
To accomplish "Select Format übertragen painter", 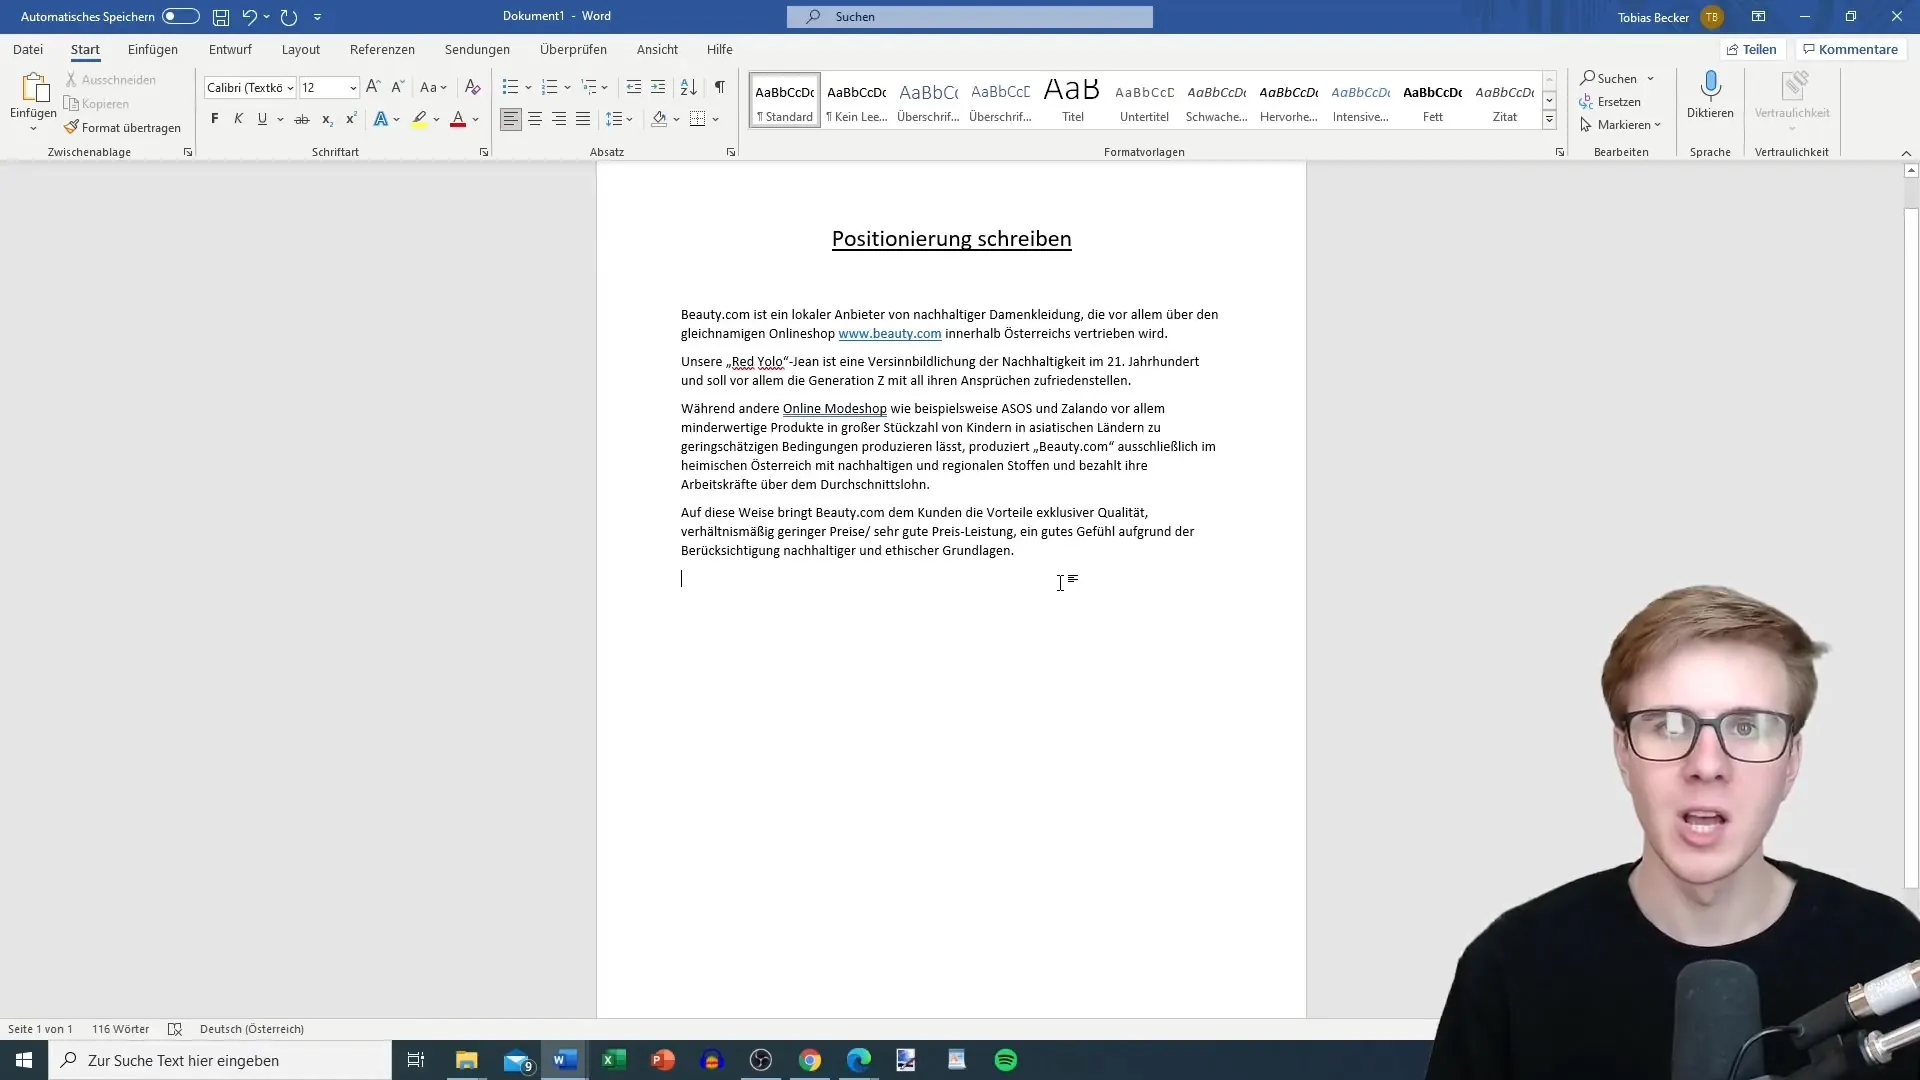I will [123, 127].
